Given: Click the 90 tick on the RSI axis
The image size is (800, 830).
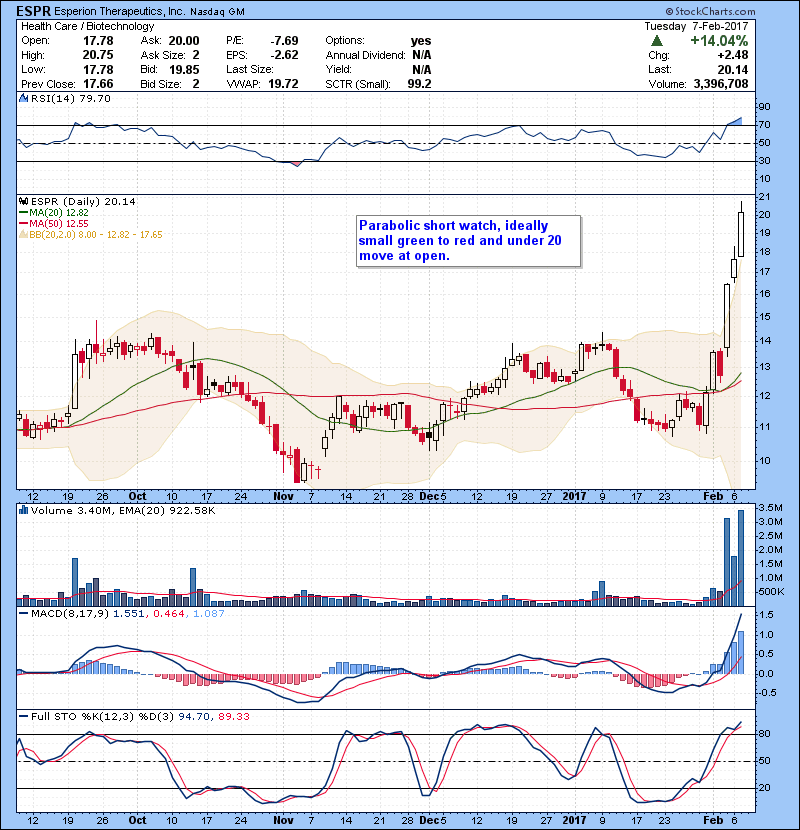Looking at the screenshot, I should click(765, 107).
